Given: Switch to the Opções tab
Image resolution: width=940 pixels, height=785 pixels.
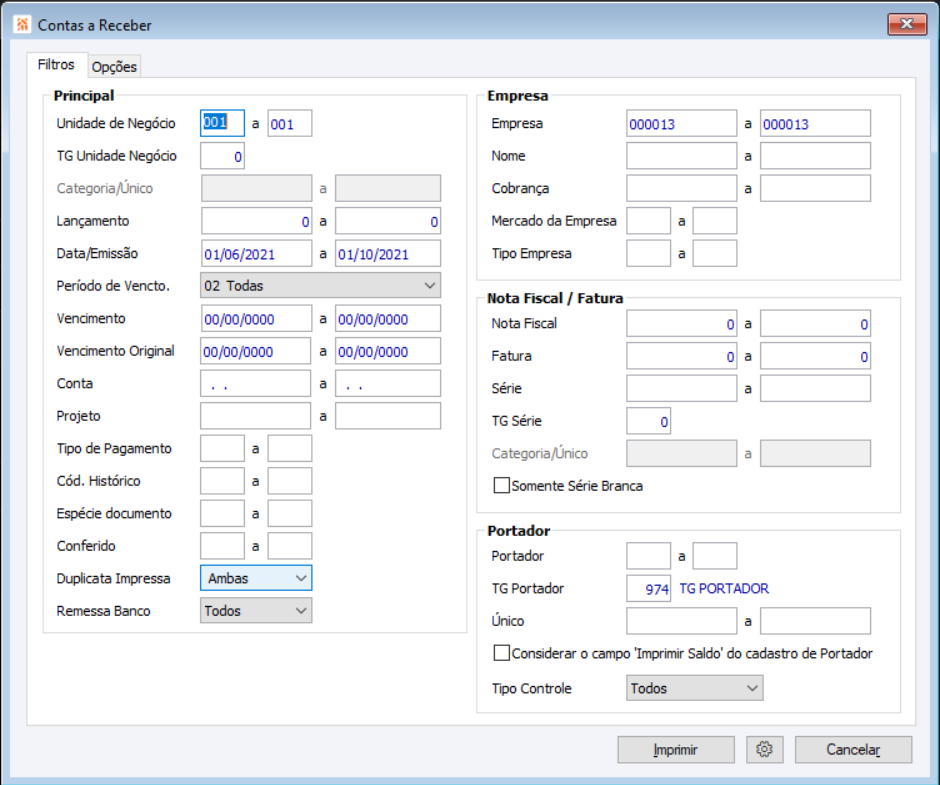Looking at the screenshot, I should click(114, 67).
